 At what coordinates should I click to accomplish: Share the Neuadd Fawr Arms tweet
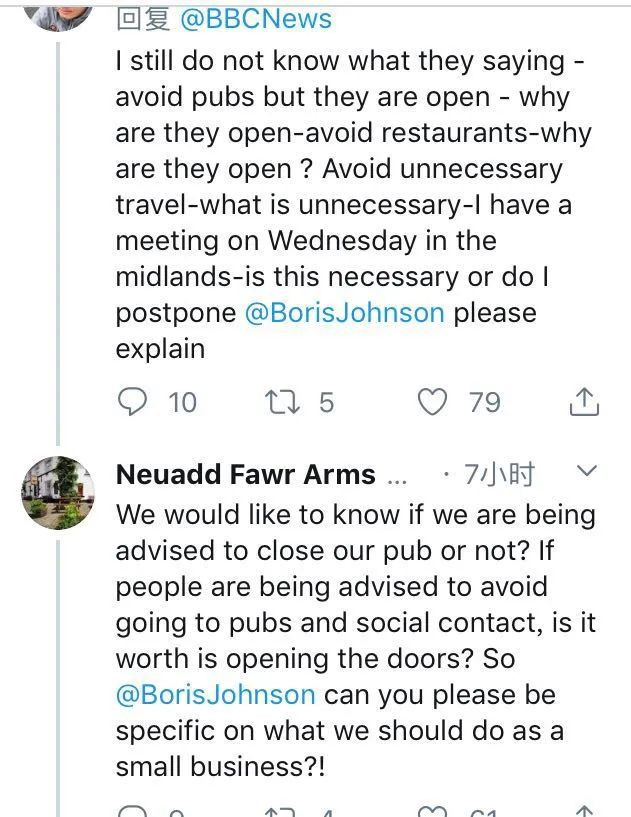tap(584, 811)
